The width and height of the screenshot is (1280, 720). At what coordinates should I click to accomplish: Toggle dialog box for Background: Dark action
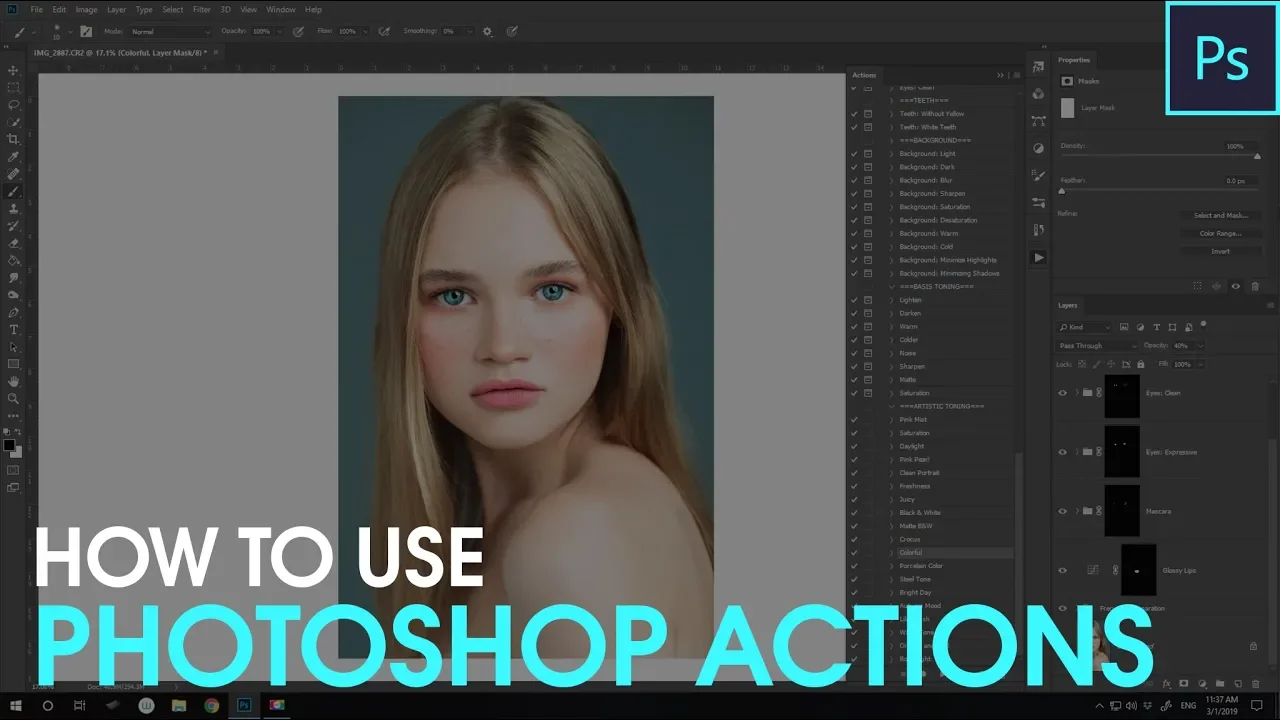coord(868,167)
